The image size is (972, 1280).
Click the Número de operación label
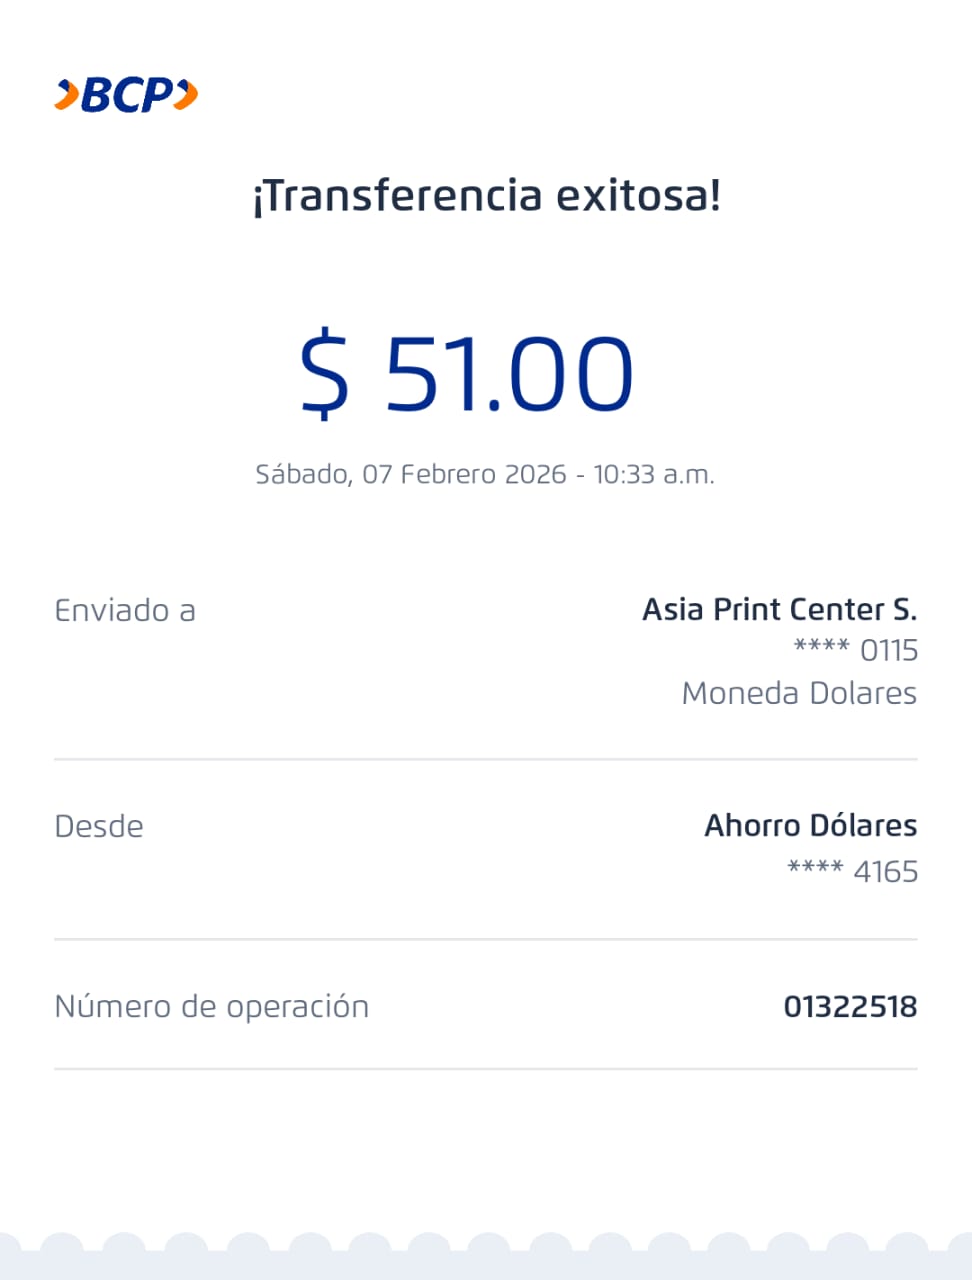(x=211, y=1006)
